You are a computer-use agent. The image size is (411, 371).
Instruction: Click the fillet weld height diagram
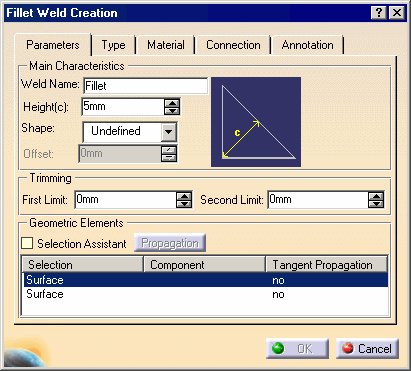coord(256,122)
